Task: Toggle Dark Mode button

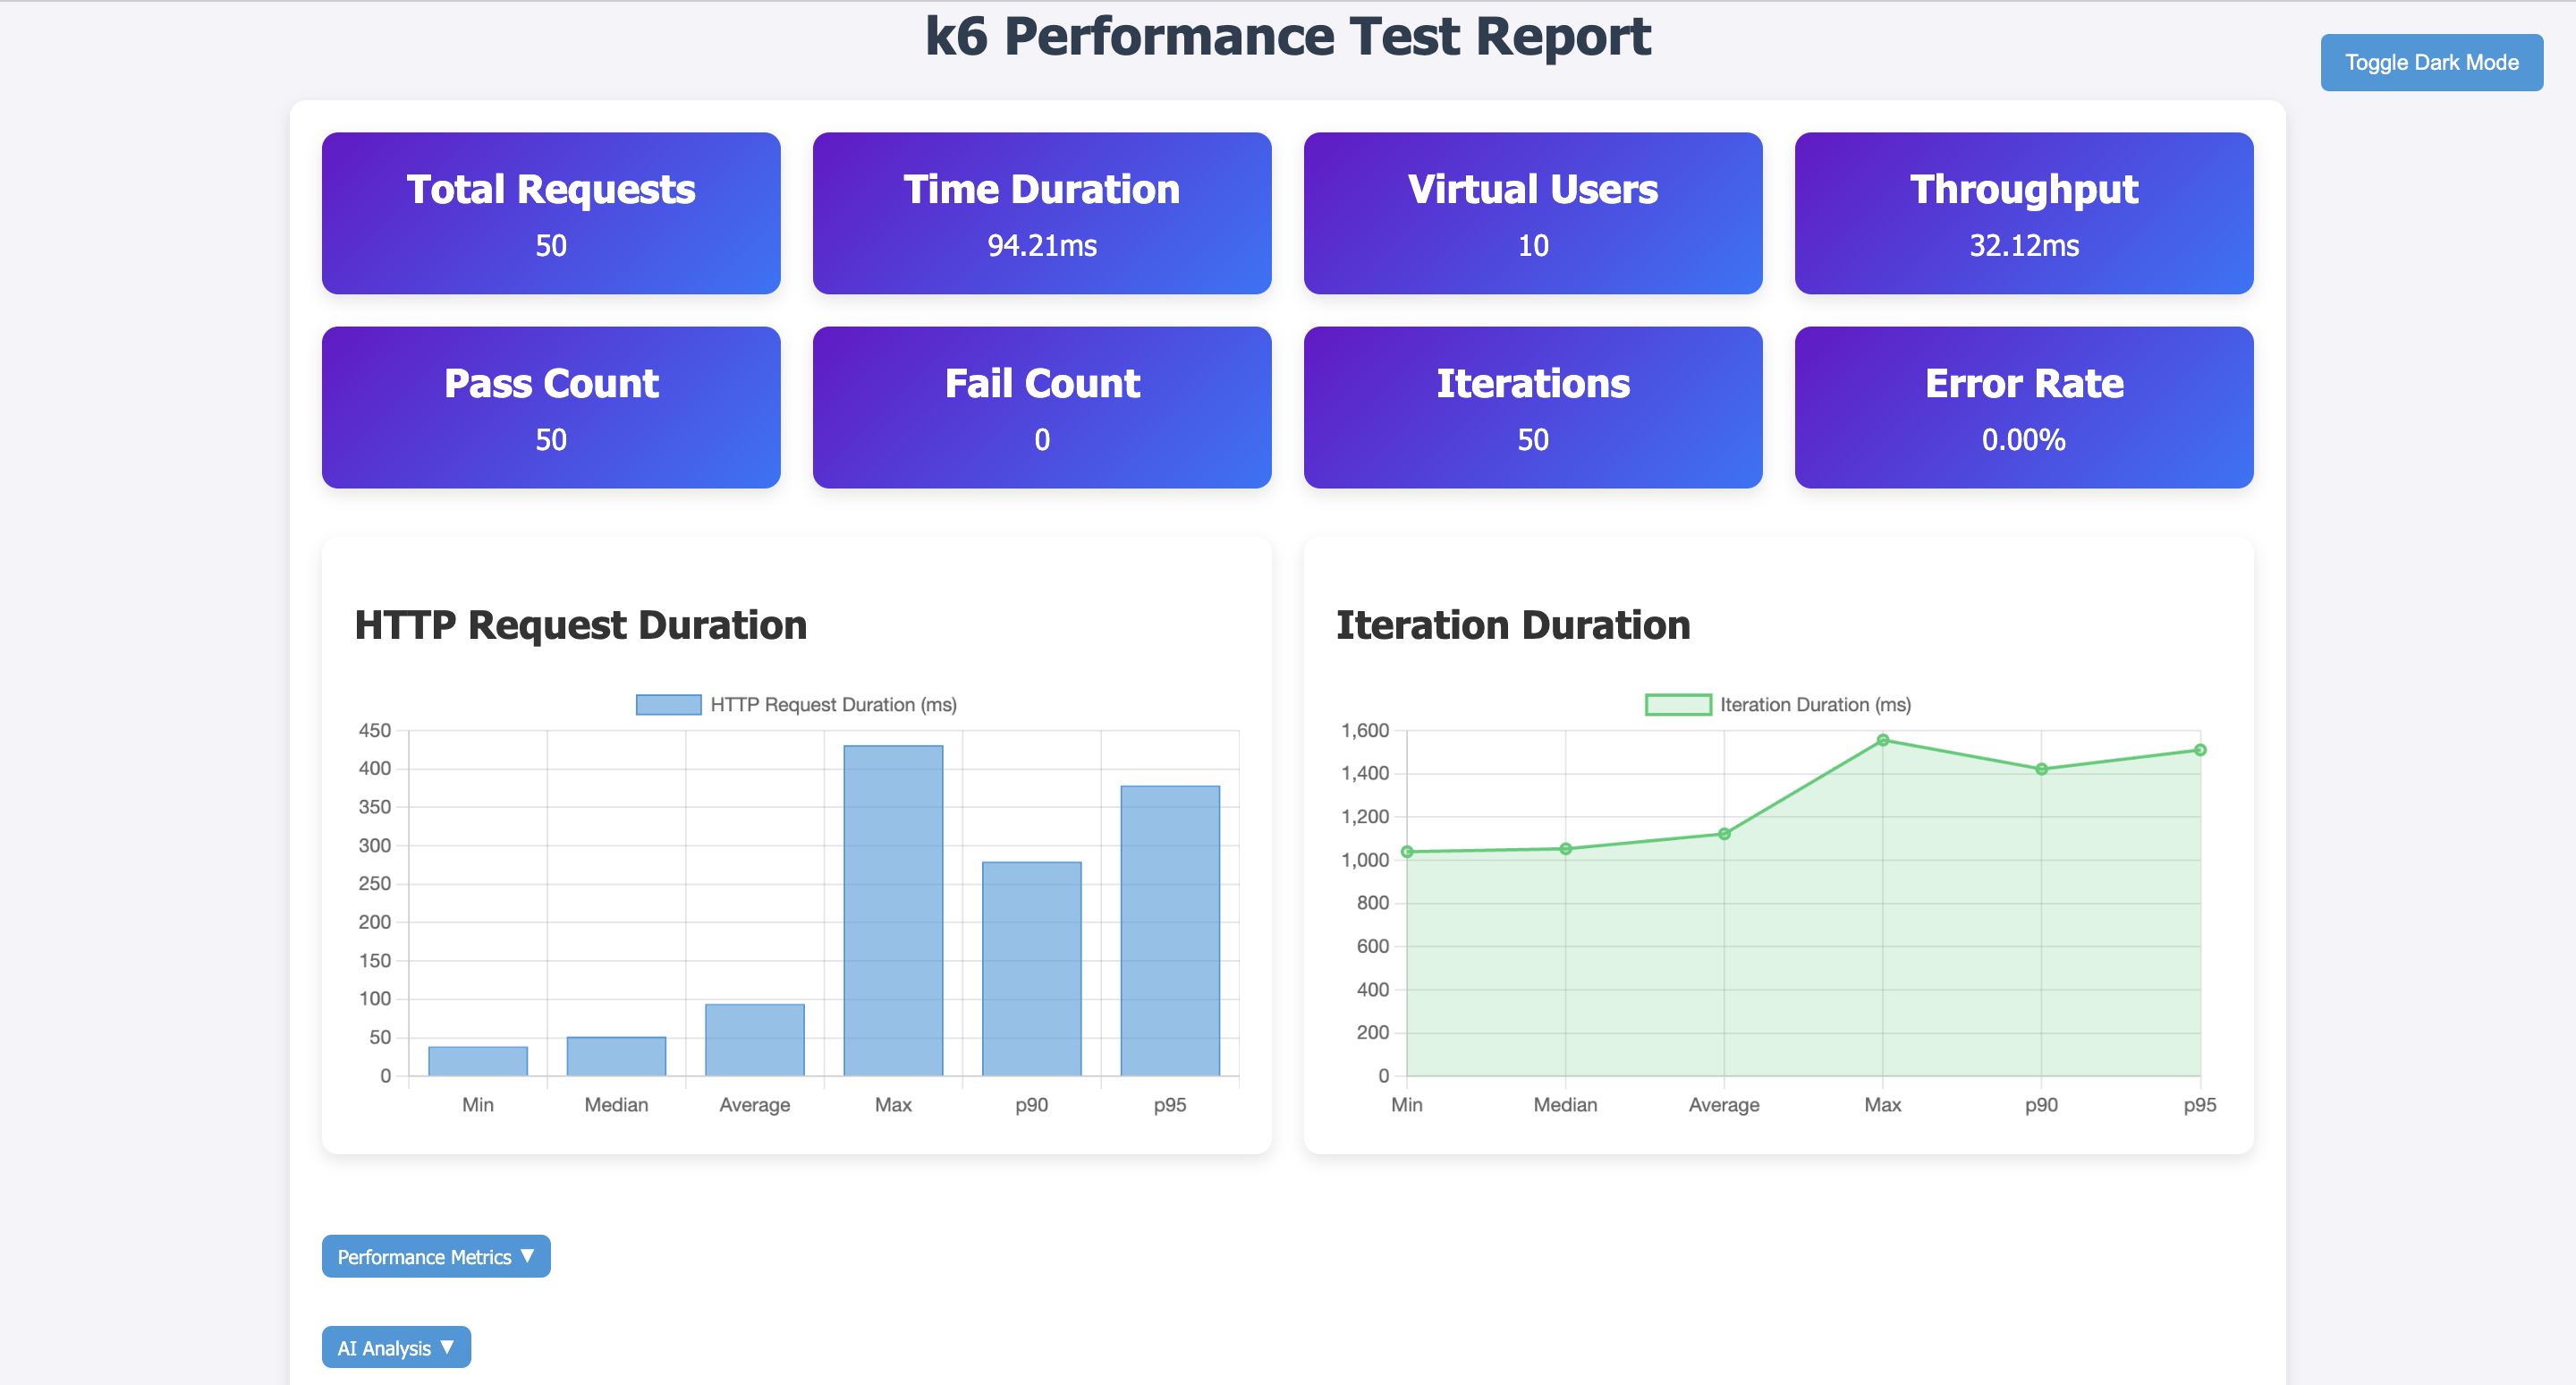Action: click(x=2431, y=62)
